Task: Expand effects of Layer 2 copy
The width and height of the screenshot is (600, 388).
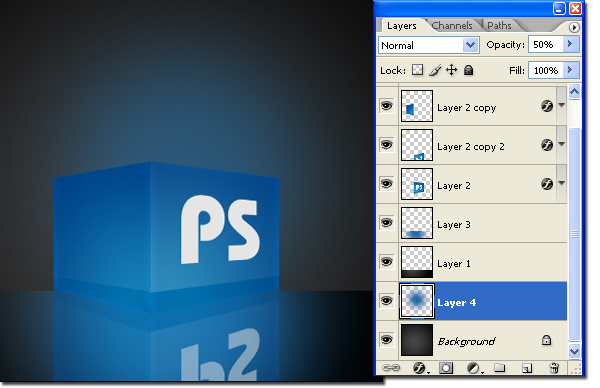Action: click(561, 105)
